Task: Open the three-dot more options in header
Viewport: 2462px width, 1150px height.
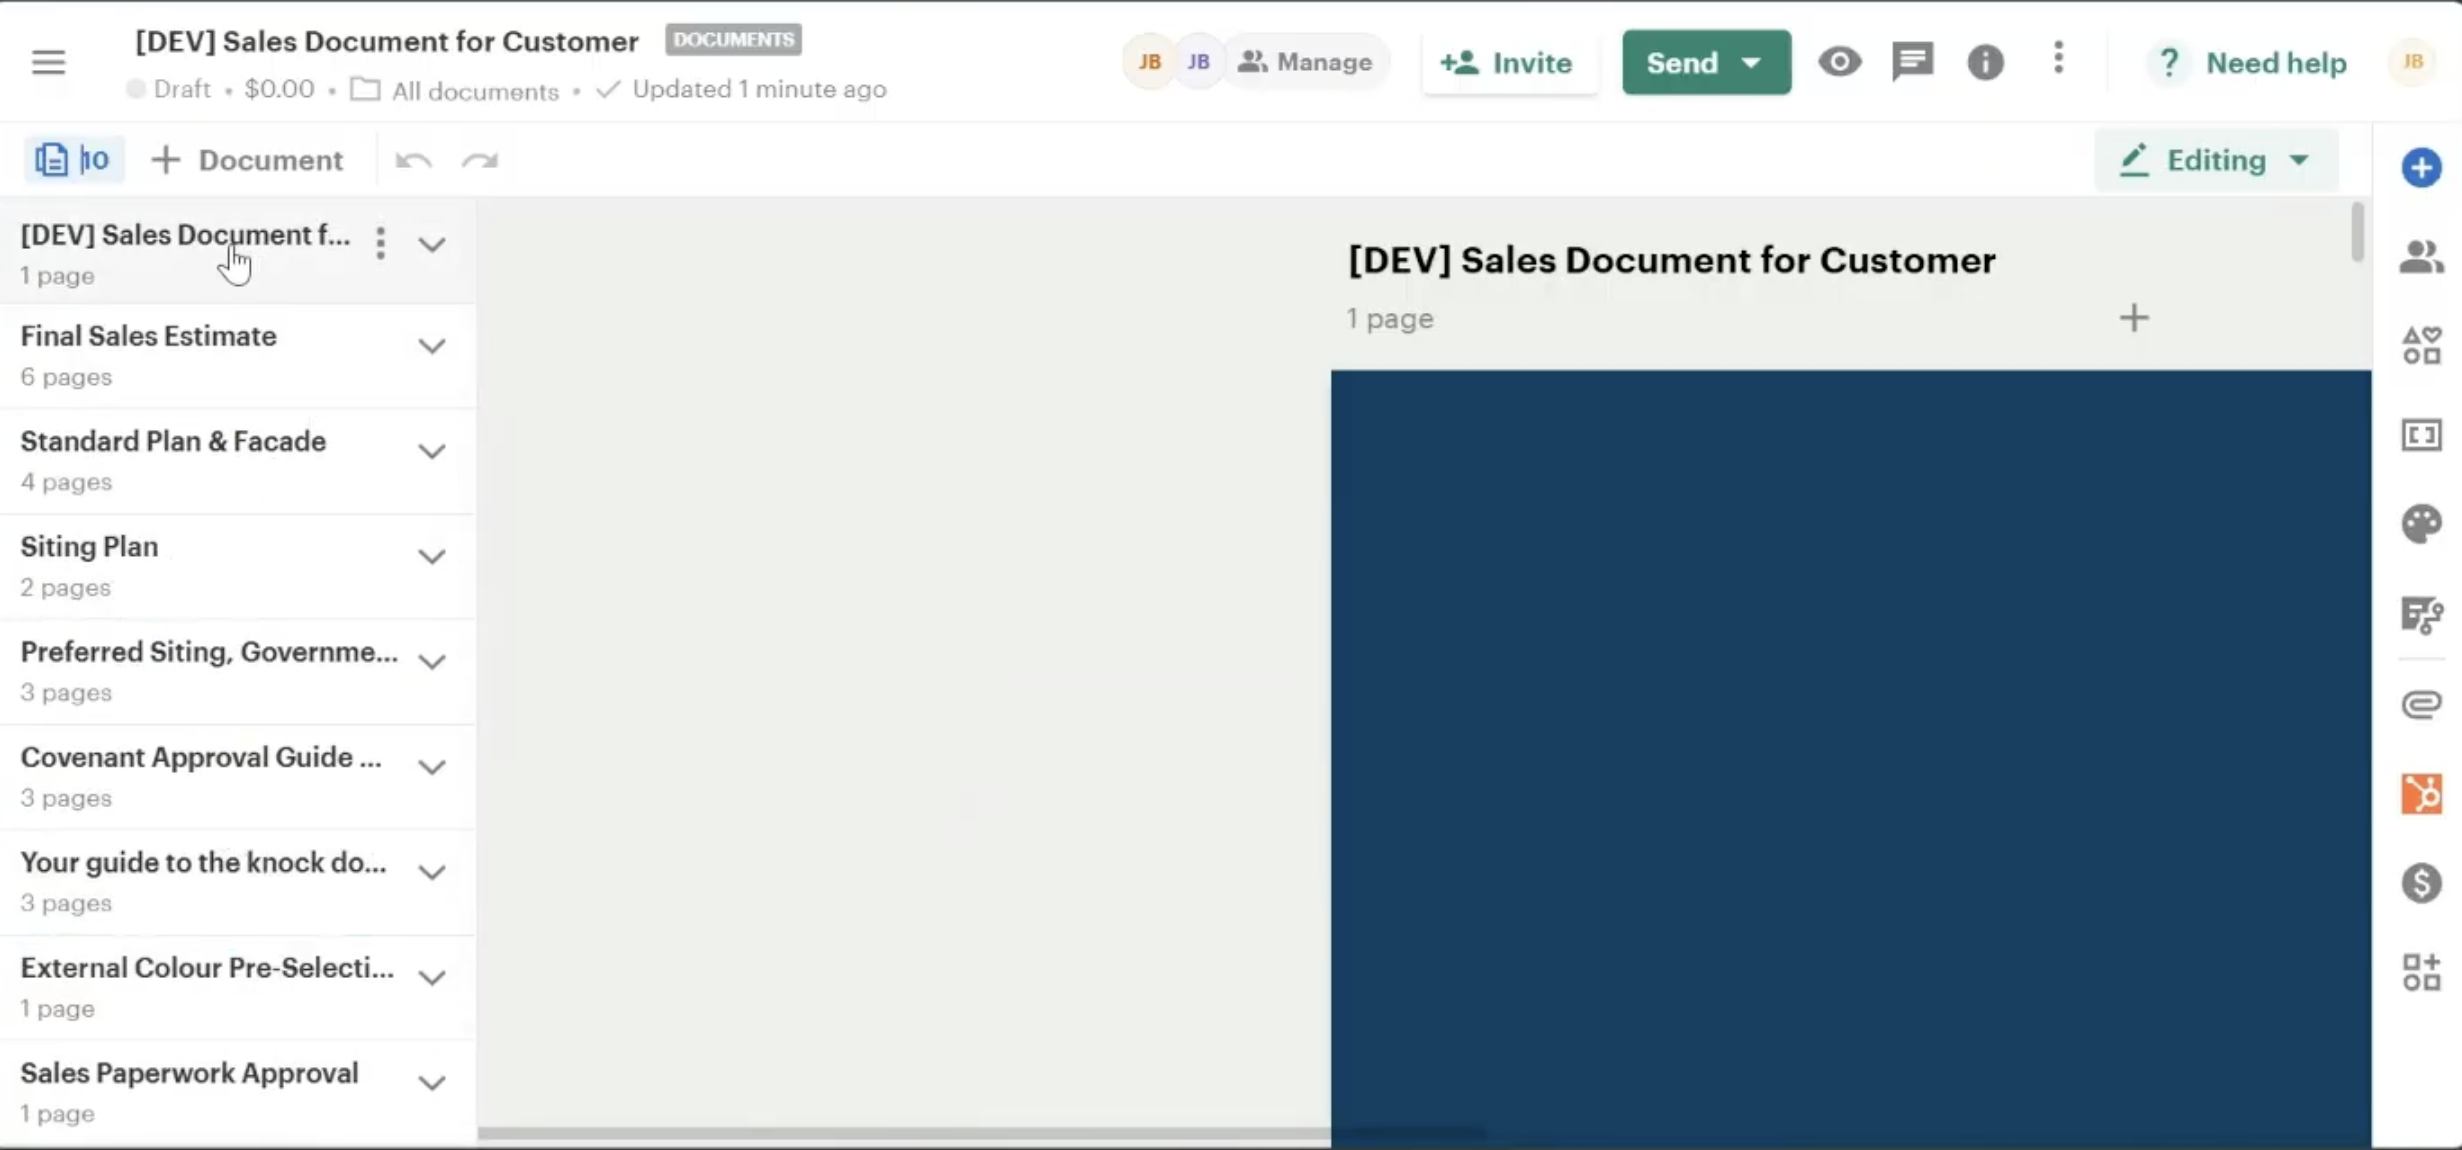Action: click(2058, 58)
